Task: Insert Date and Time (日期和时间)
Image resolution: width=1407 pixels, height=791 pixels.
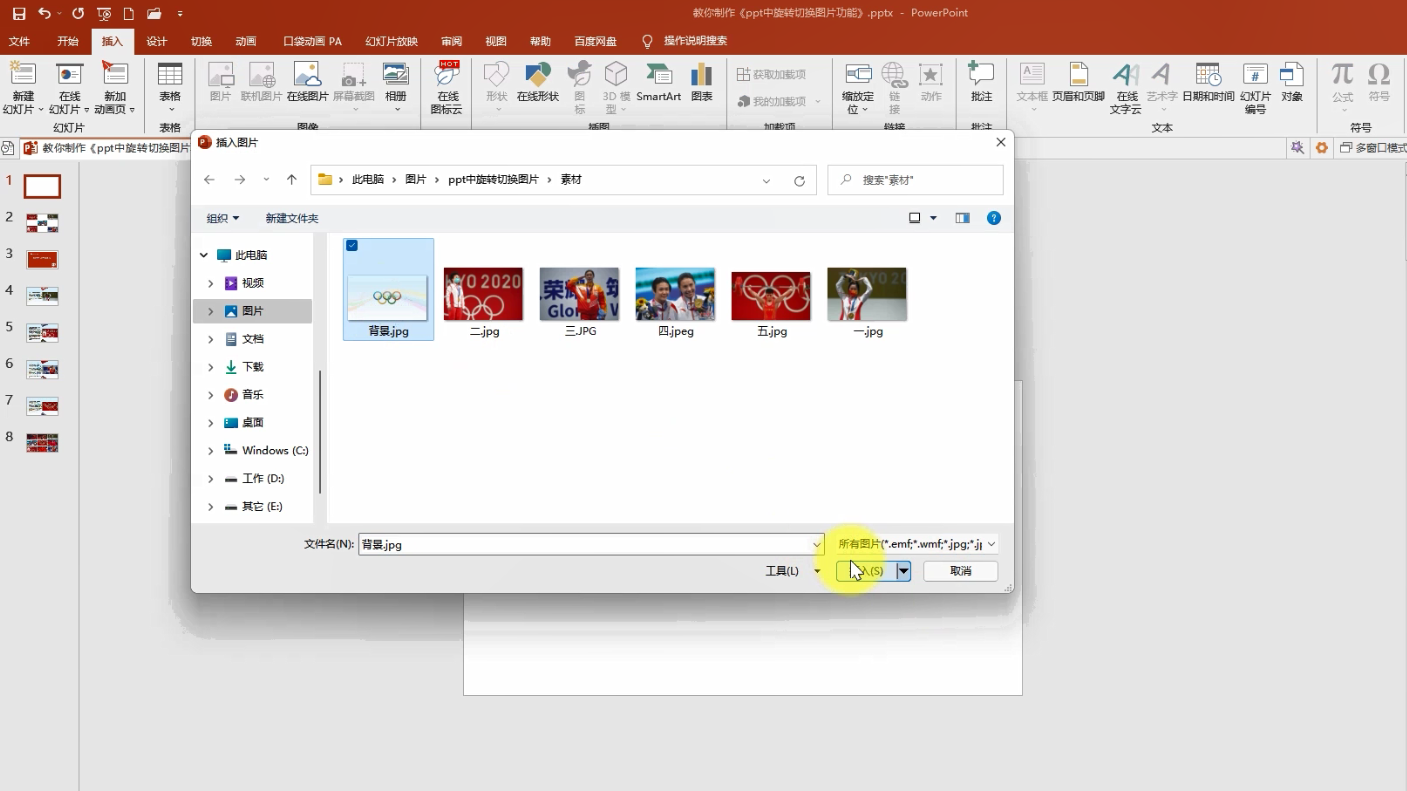Action: [1208, 82]
